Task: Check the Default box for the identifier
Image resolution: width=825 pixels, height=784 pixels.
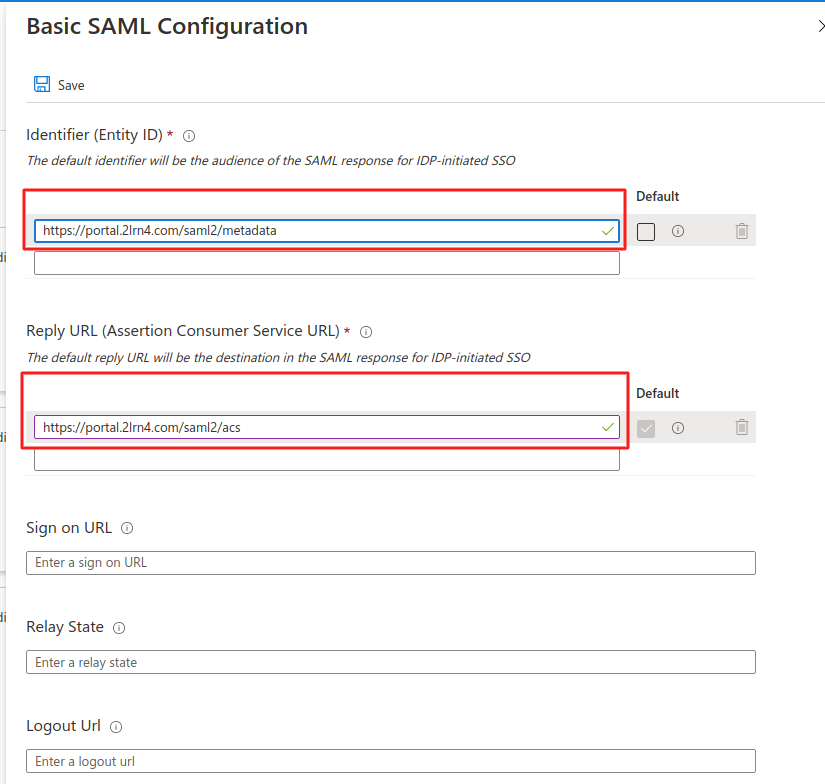Action: click(x=646, y=232)
